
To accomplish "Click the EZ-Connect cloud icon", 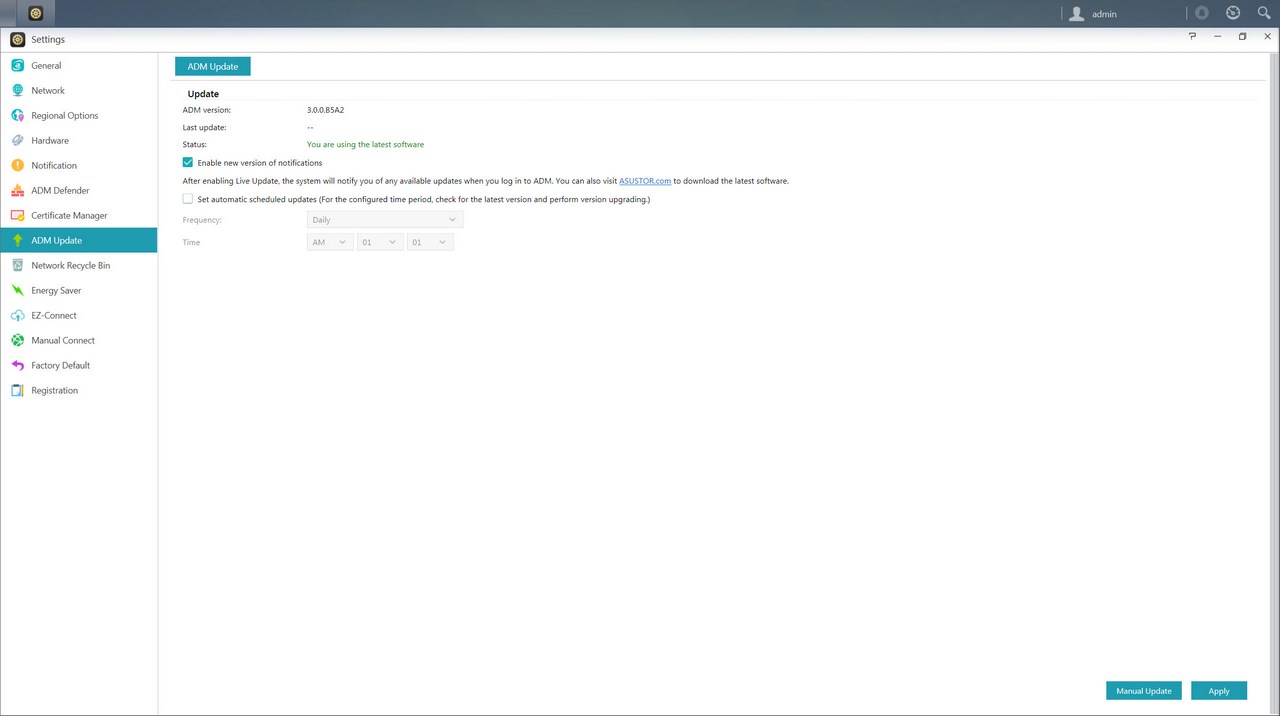I will point(17,315).
